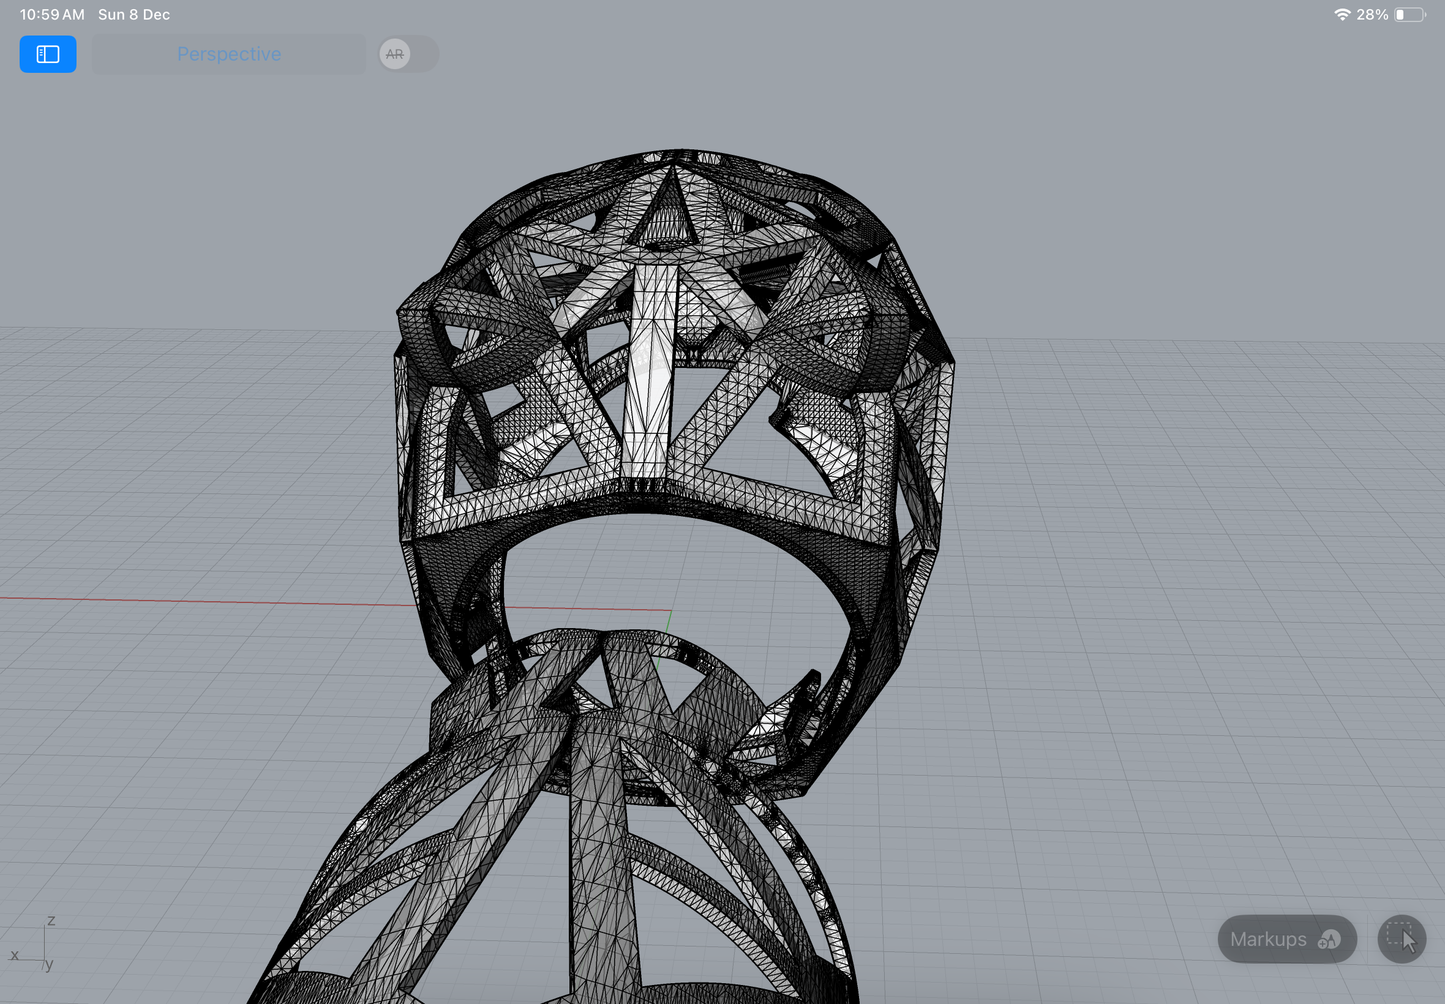Screen dimensions: 1445x1004
Task: Click the add-markup pen icon
Action: [x=1329, y=939]
